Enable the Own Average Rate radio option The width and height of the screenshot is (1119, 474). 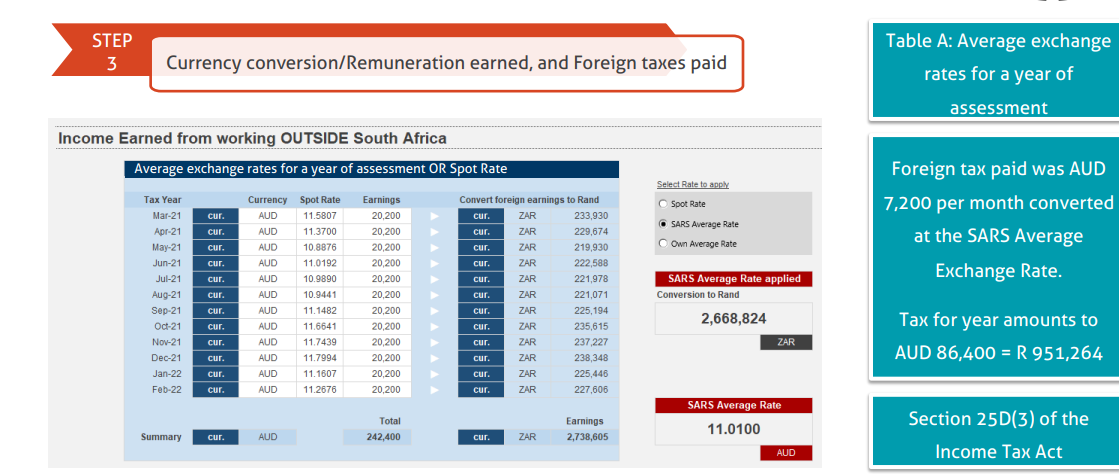(663, 243)
